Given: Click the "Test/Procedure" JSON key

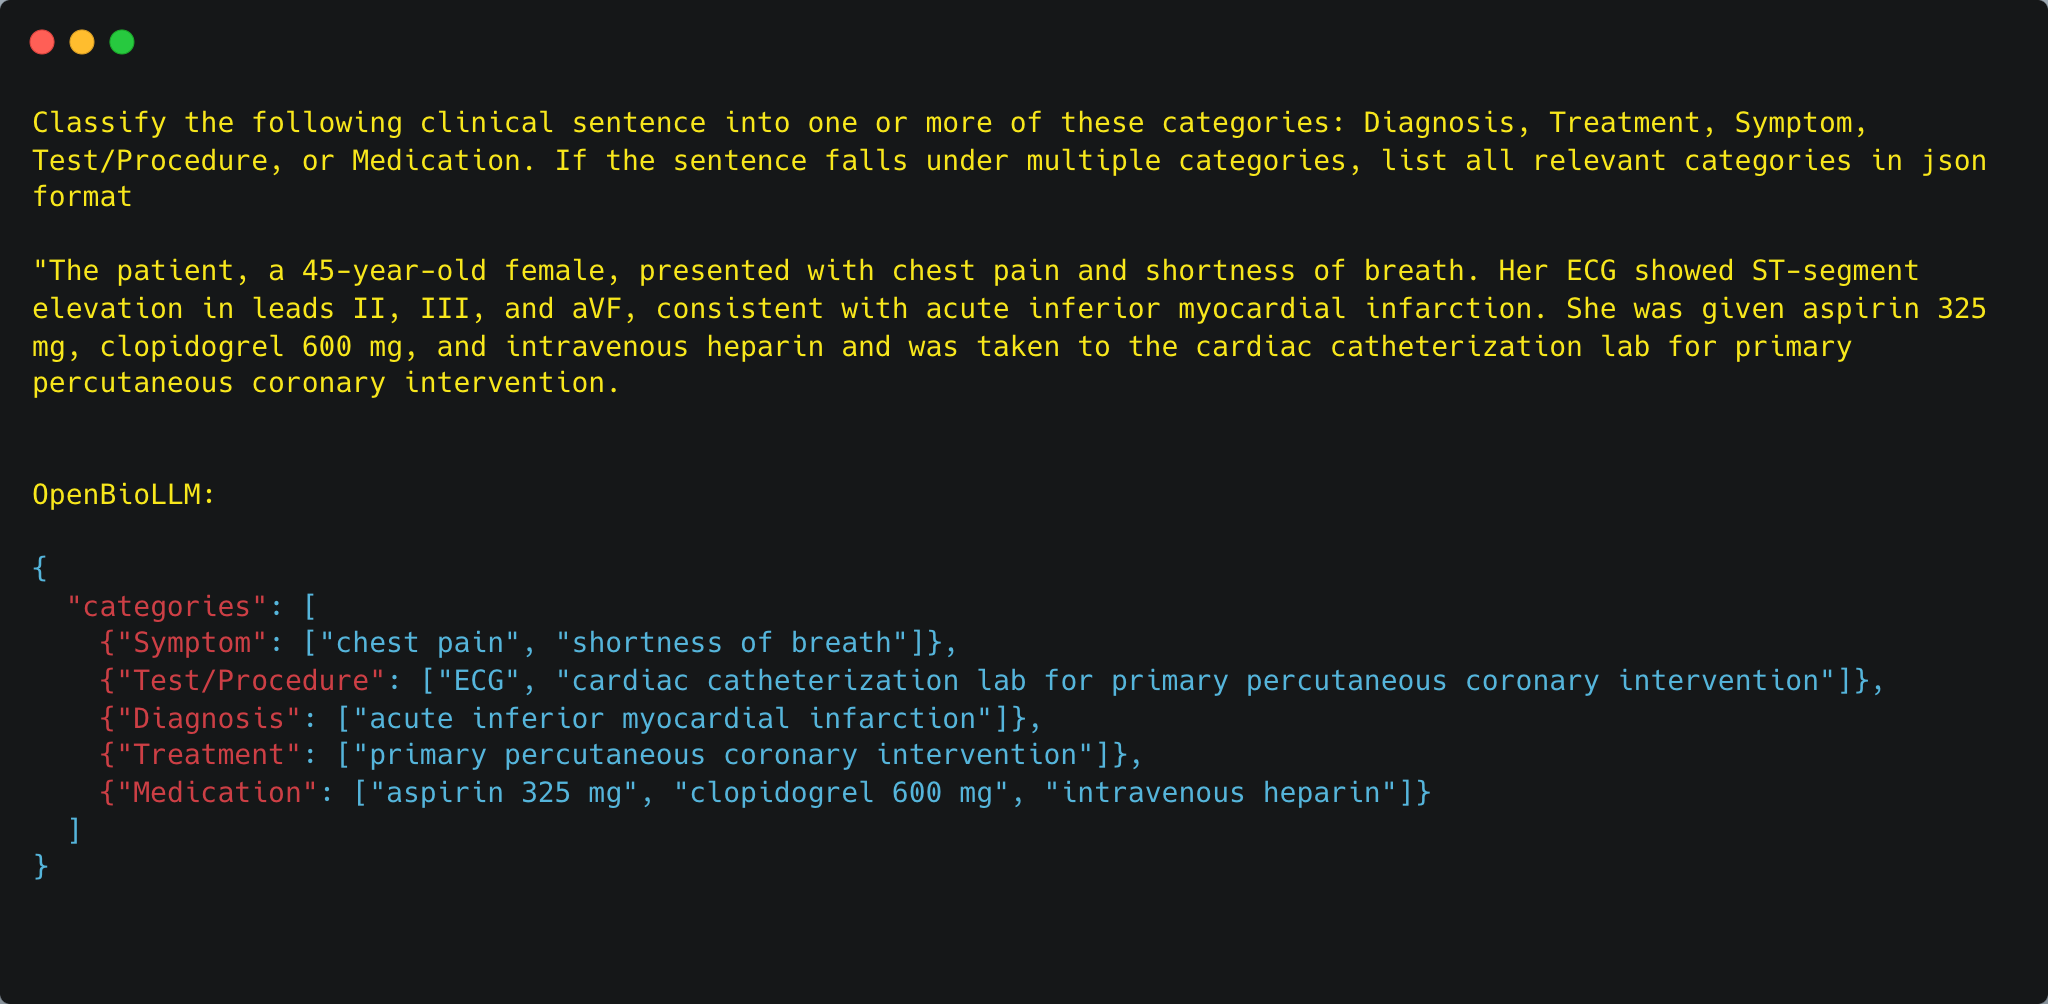Looking at the screenshot, I should tap(251, 681).
